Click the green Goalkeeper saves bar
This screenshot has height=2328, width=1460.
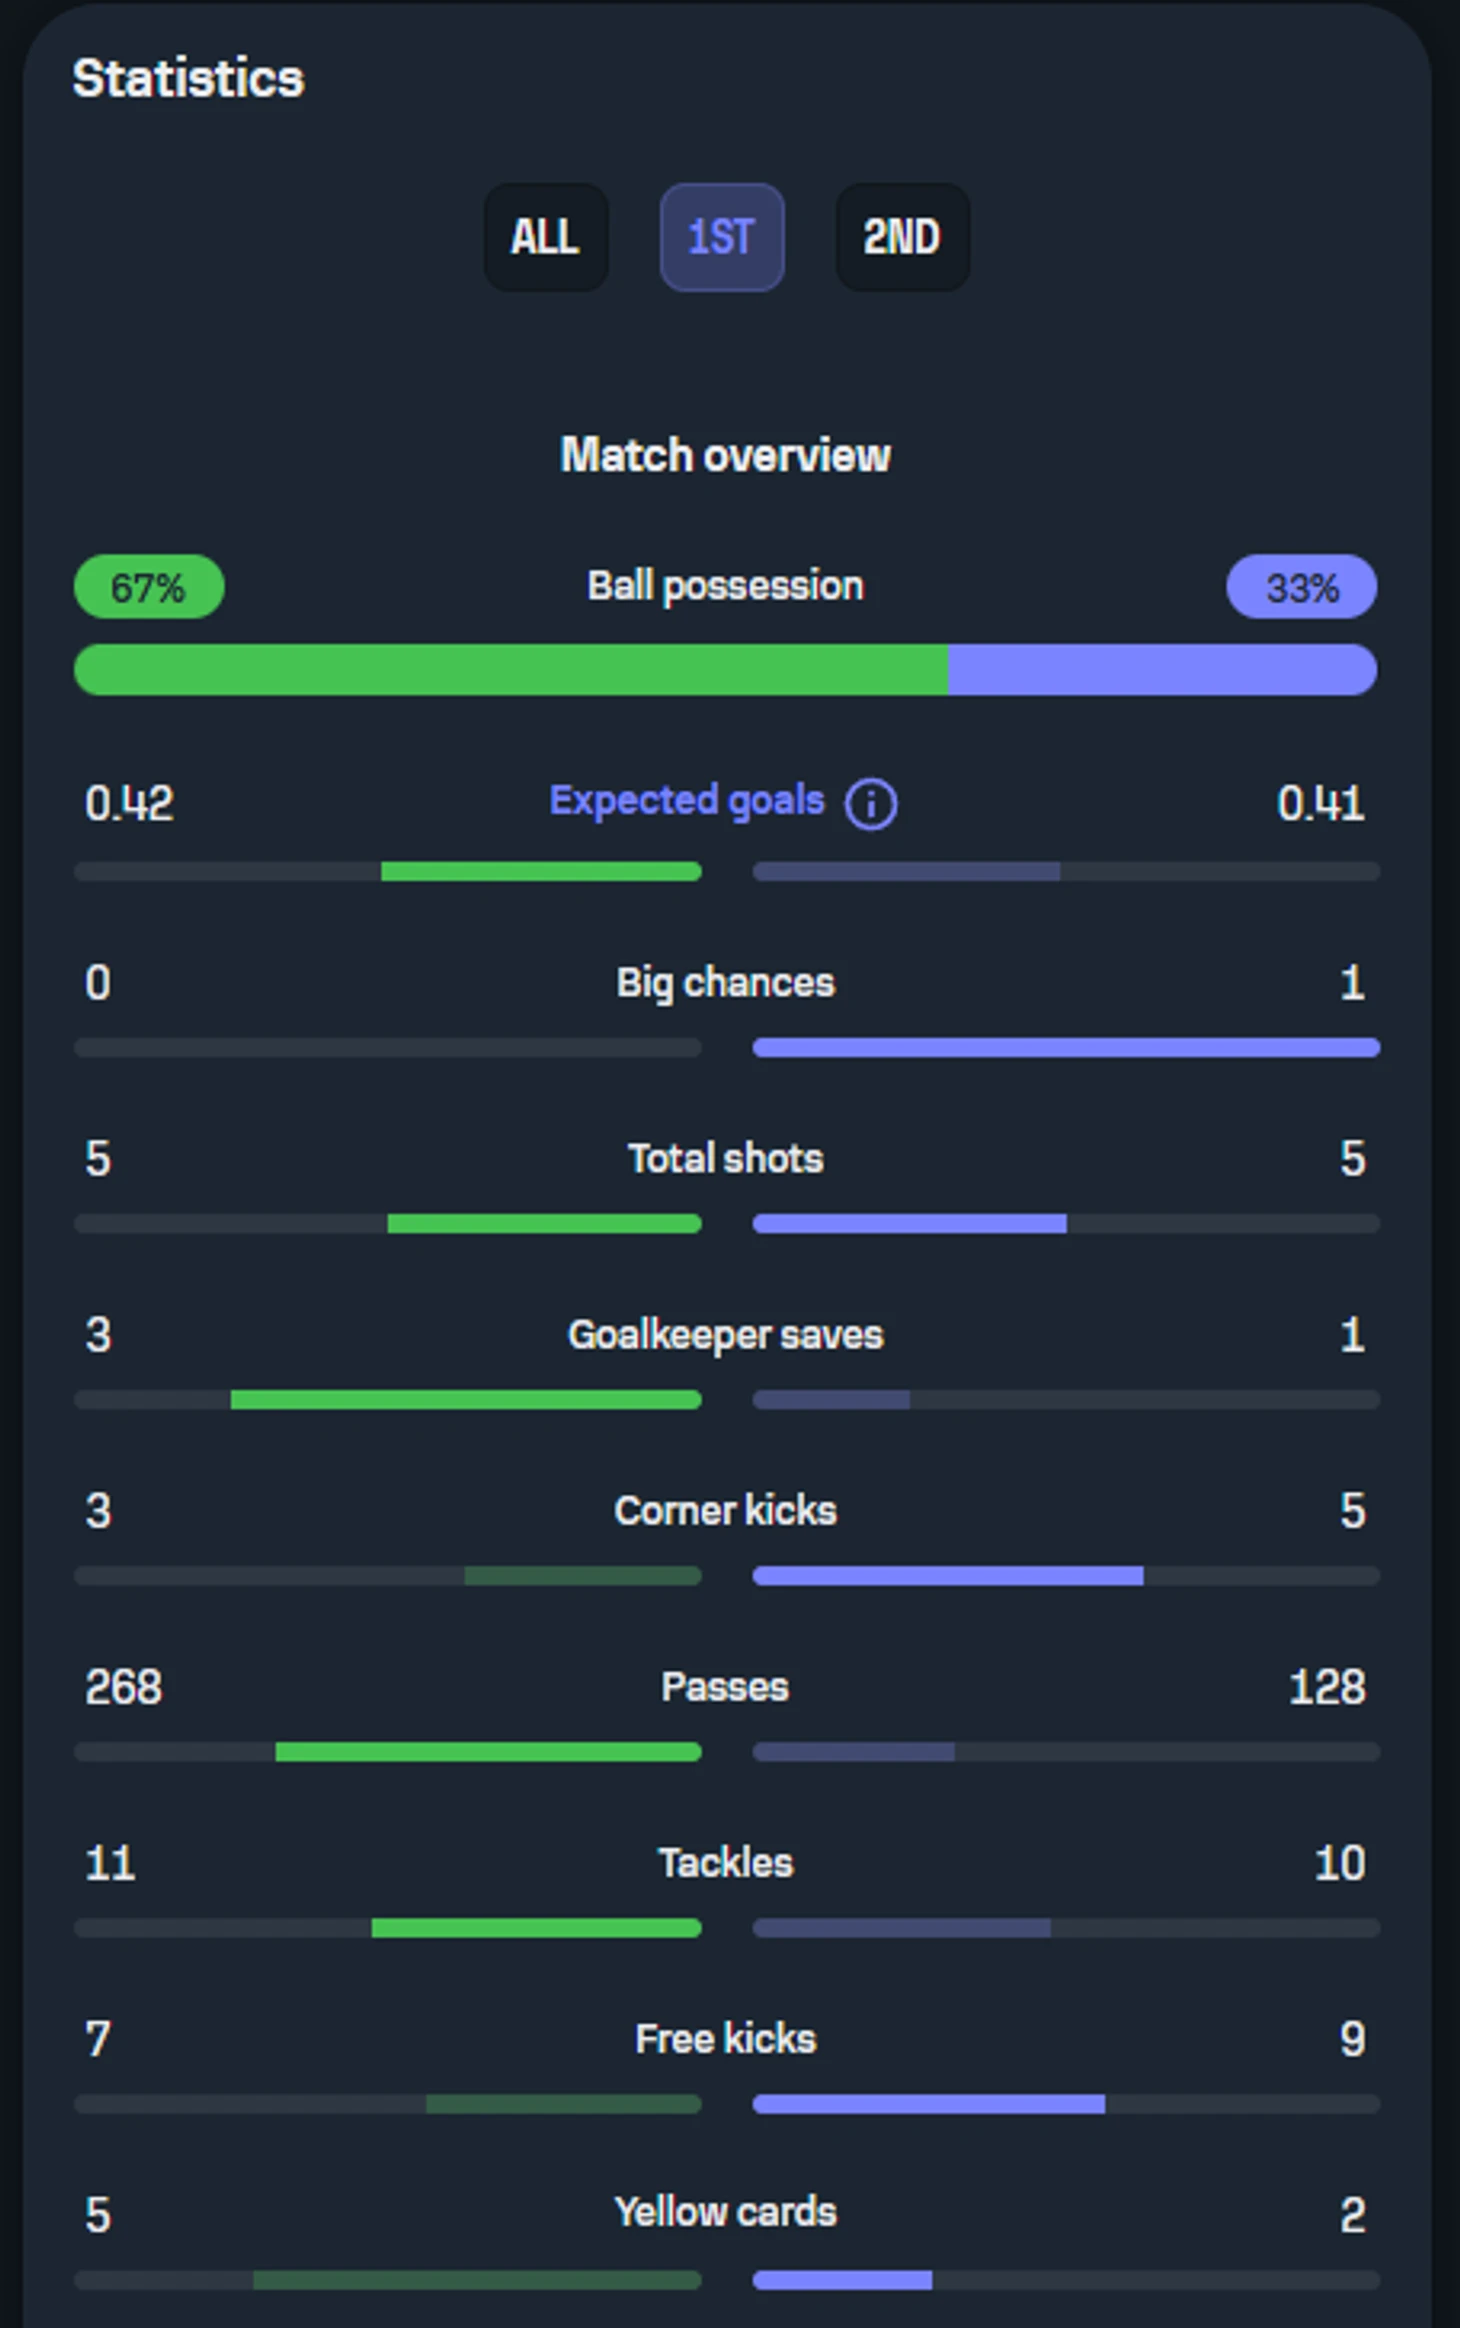pyautogui.click(x=466, y=1400)
